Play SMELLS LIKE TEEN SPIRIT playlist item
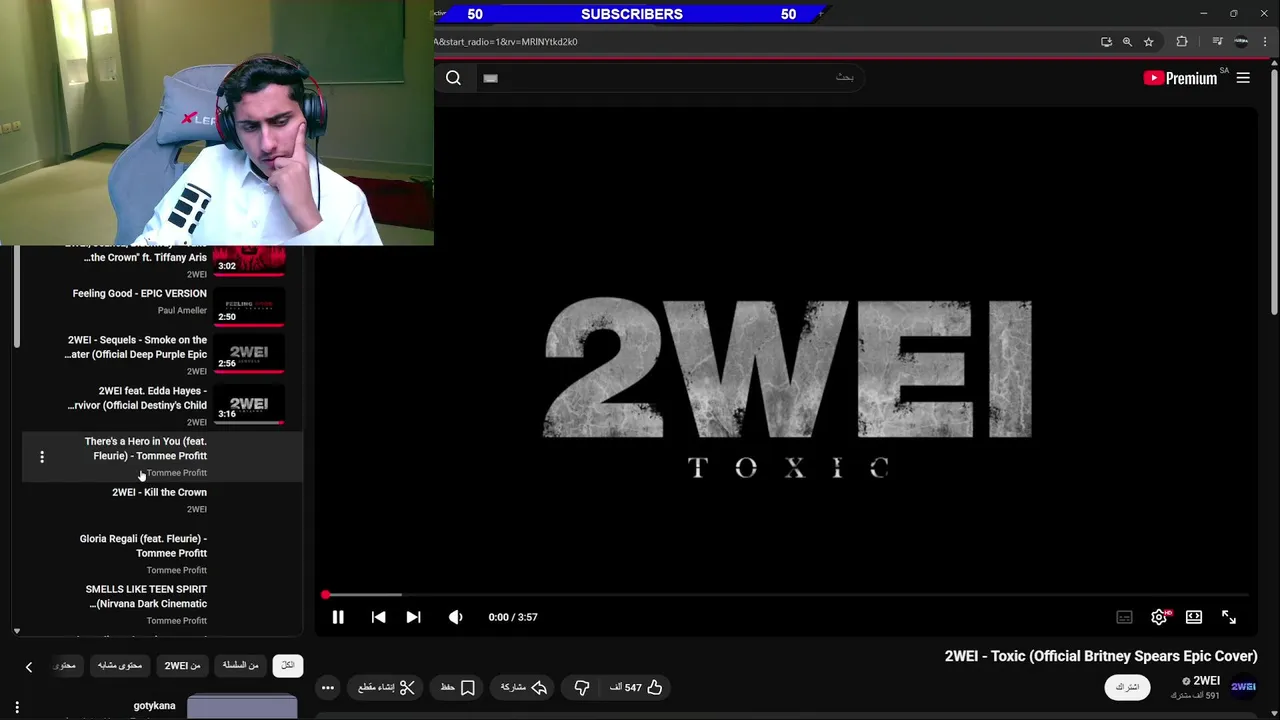The image size is (1280, 720). coord(162,604)
